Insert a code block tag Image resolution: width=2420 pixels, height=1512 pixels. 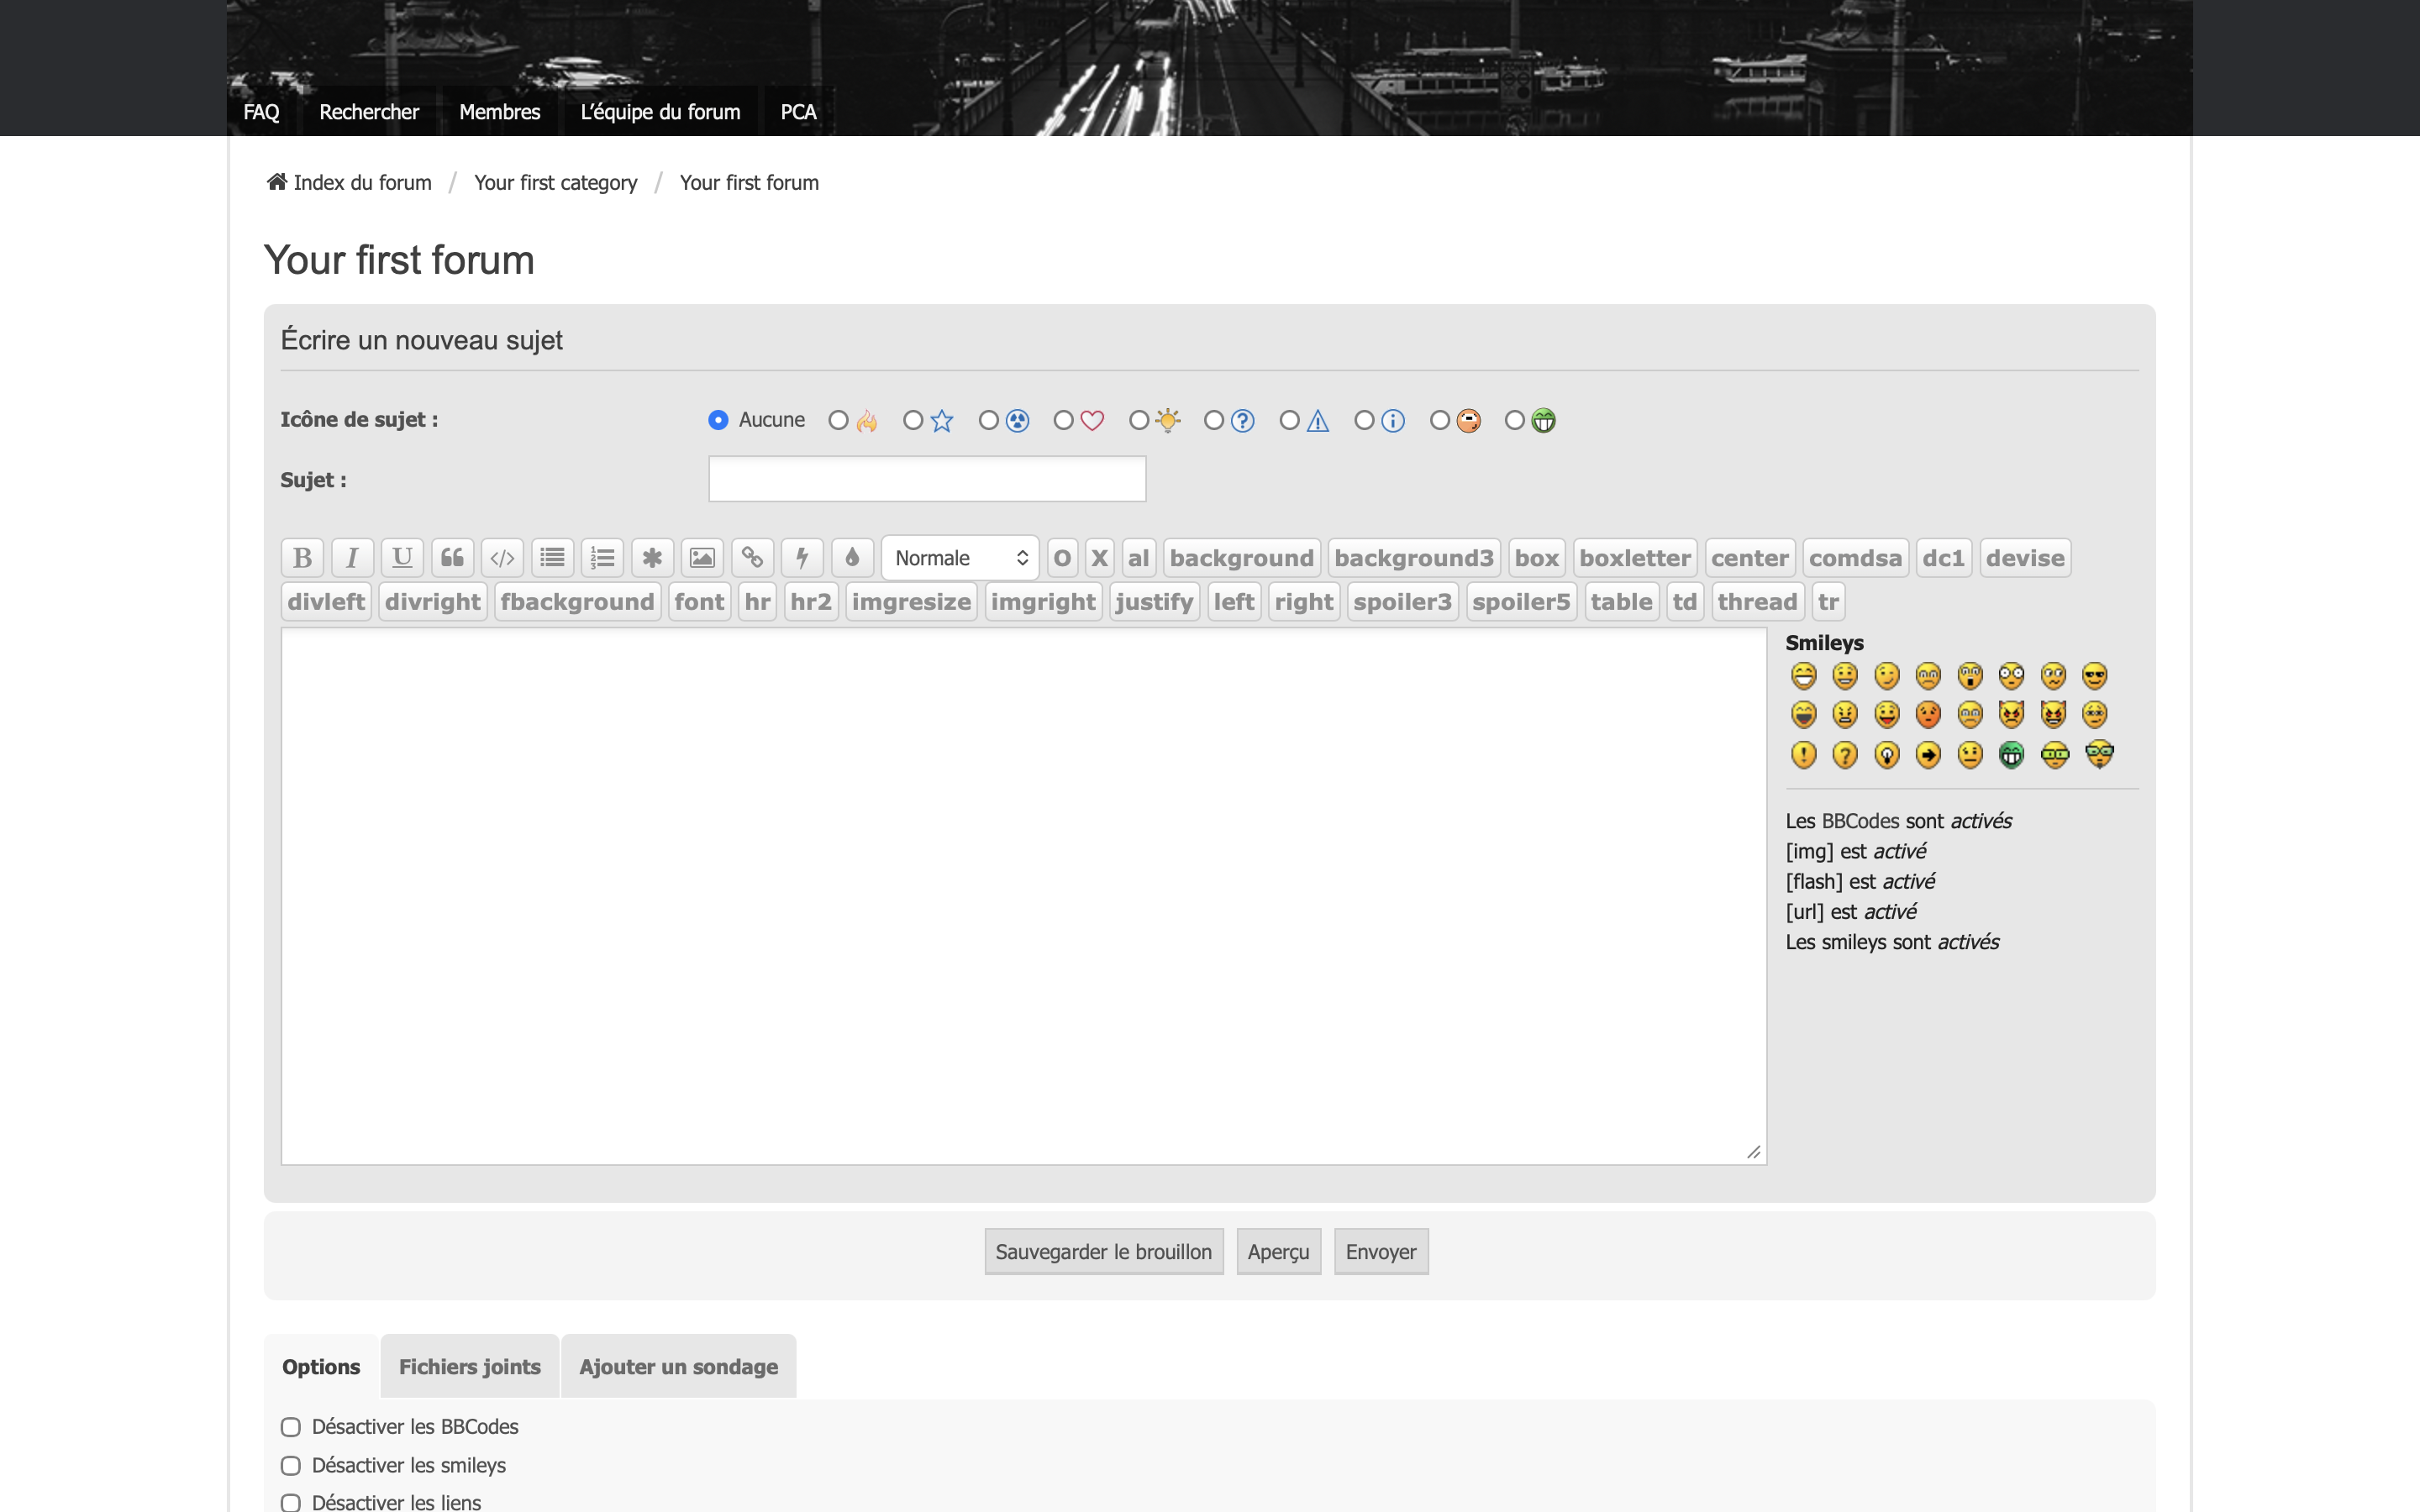502,558
